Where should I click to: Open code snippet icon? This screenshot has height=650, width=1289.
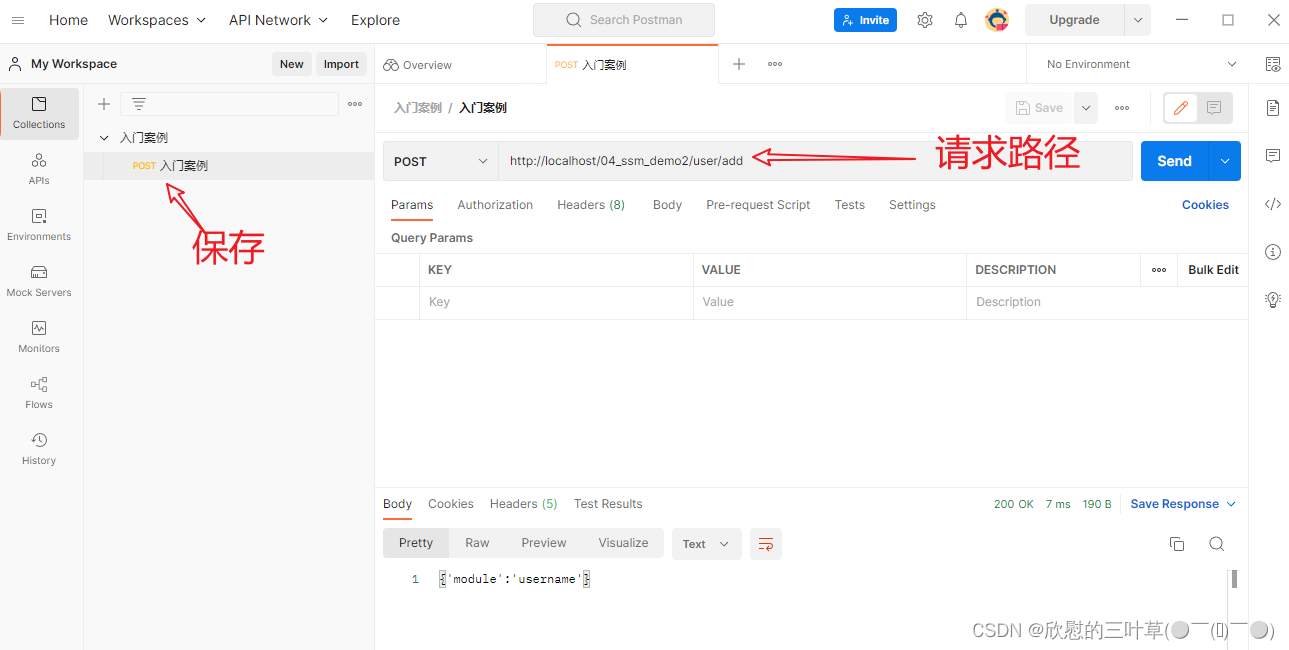(1273, 204)
